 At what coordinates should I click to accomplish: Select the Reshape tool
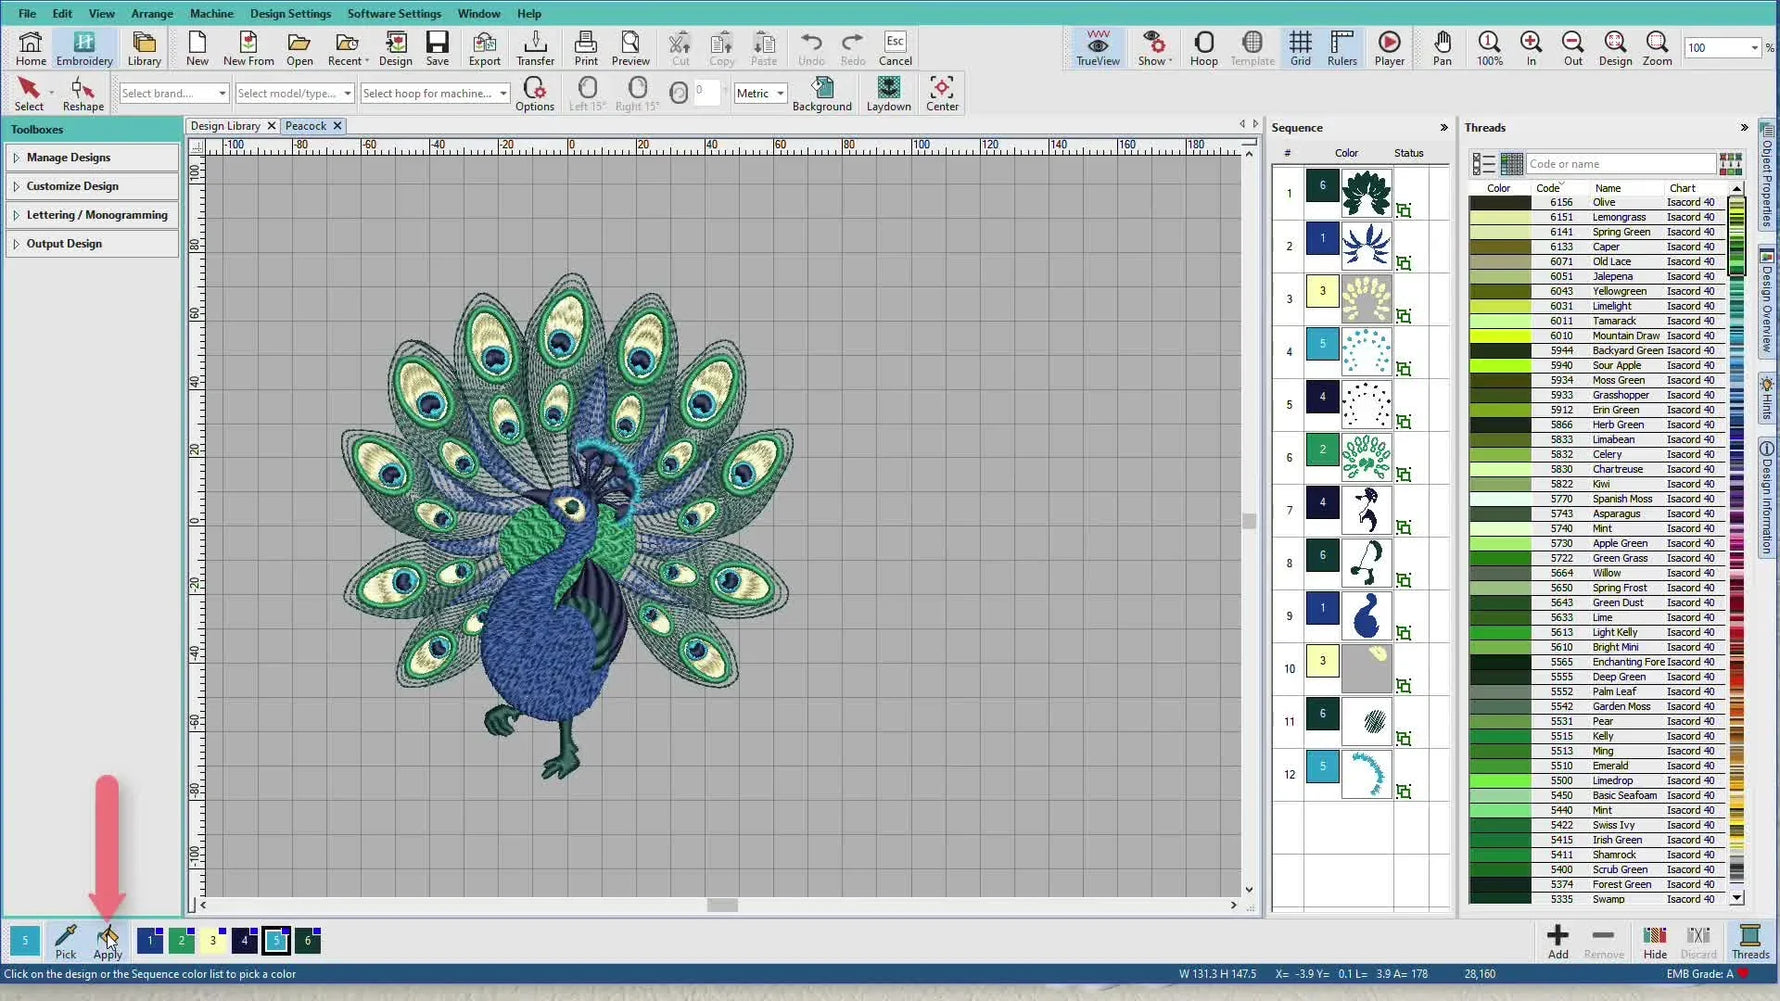[x=82, y=92]
